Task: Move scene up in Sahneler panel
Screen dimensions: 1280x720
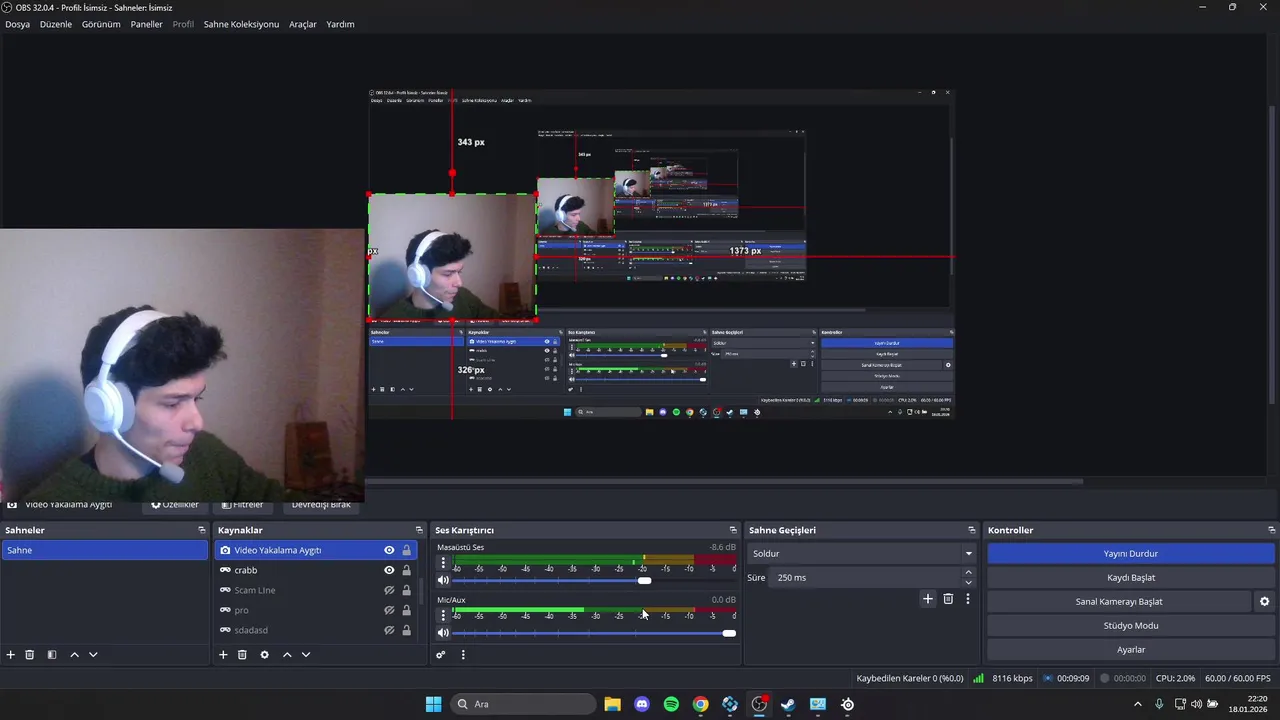Action: coord(74,655)
